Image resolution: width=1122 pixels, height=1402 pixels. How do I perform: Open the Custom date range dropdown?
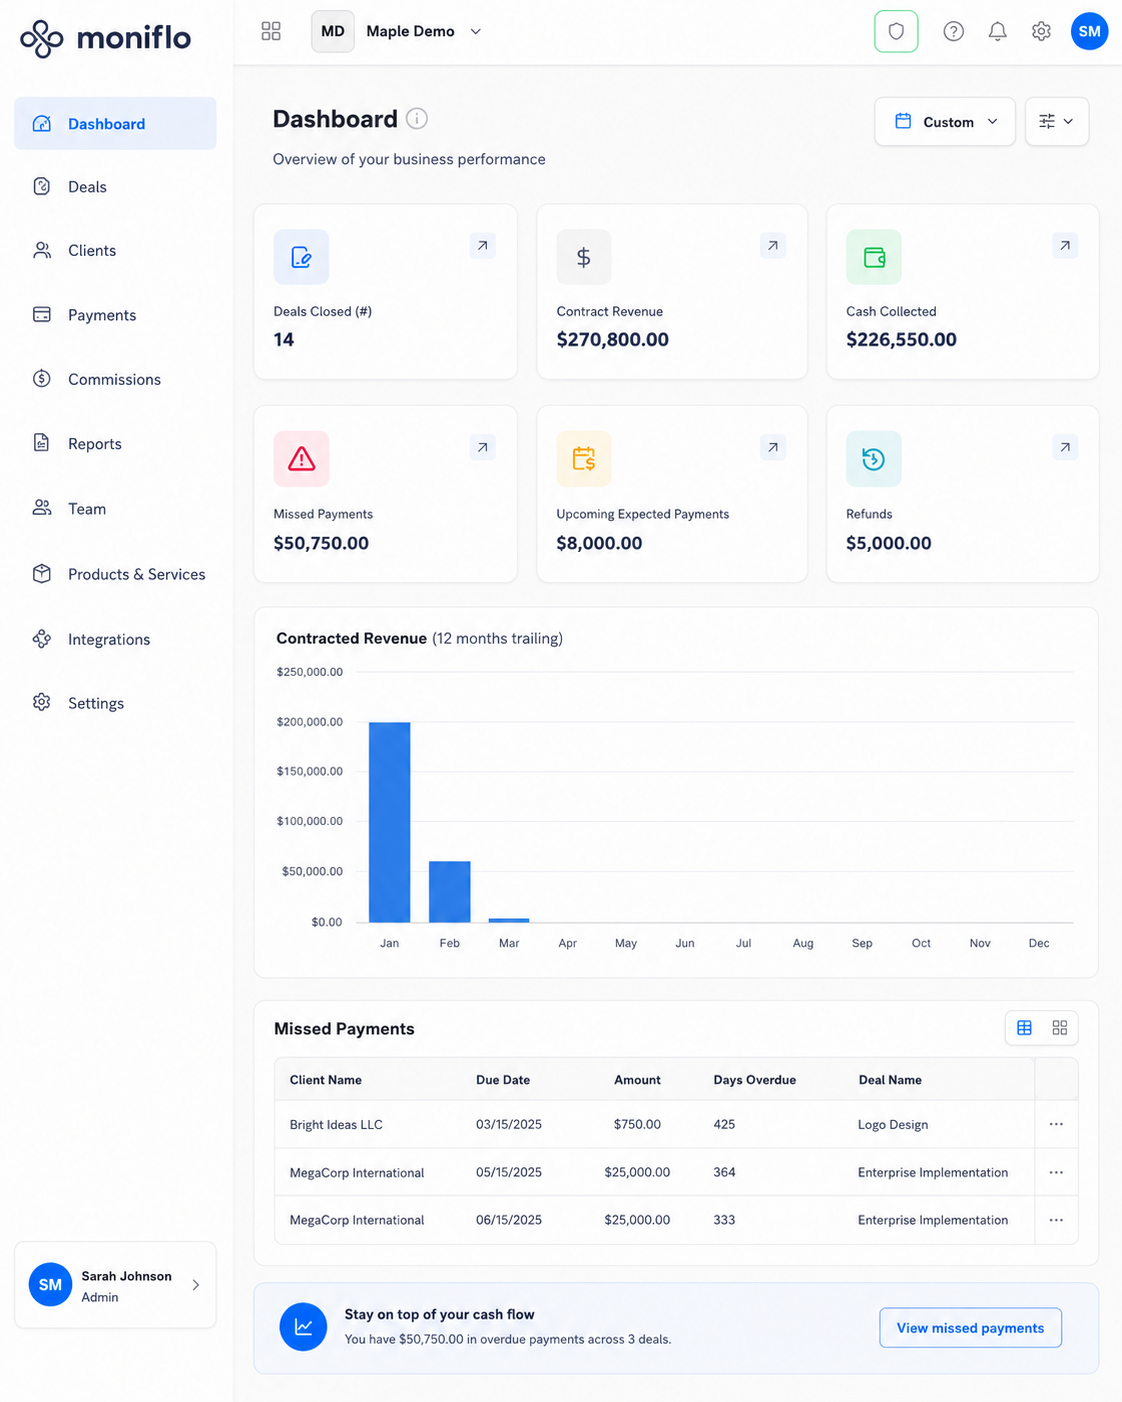945,122
